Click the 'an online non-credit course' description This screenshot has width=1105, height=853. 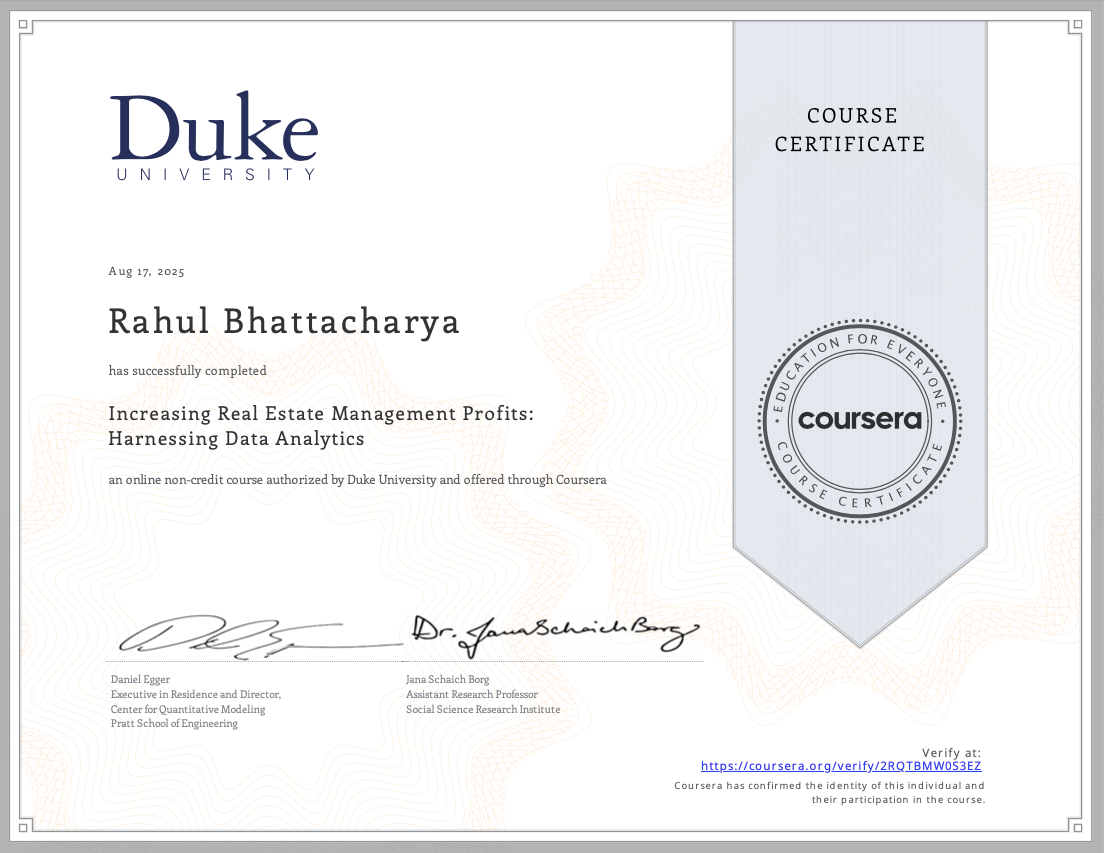pos(357,480)
